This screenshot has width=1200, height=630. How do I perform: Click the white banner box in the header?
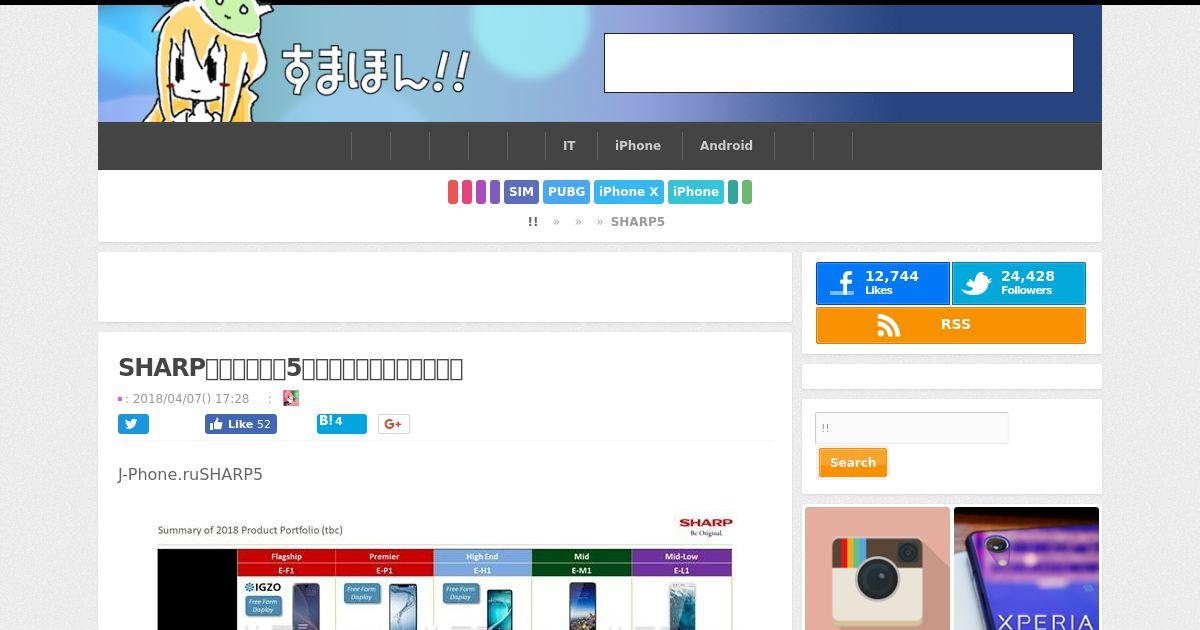point(839,63)
